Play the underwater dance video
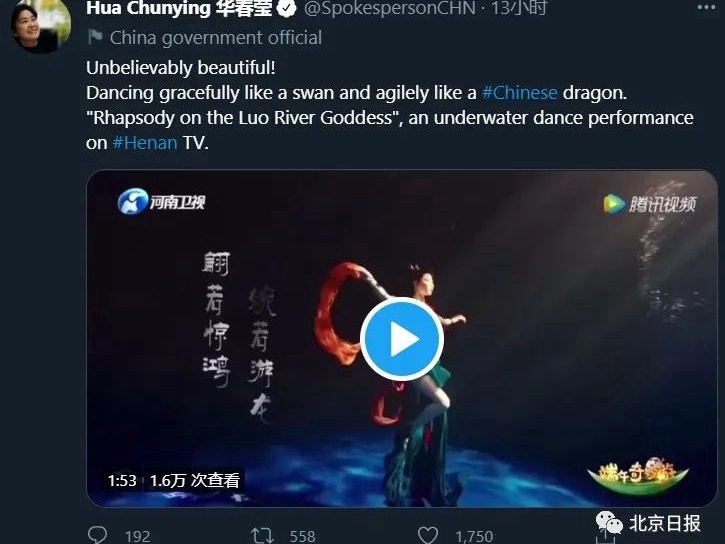 [402, 339]
